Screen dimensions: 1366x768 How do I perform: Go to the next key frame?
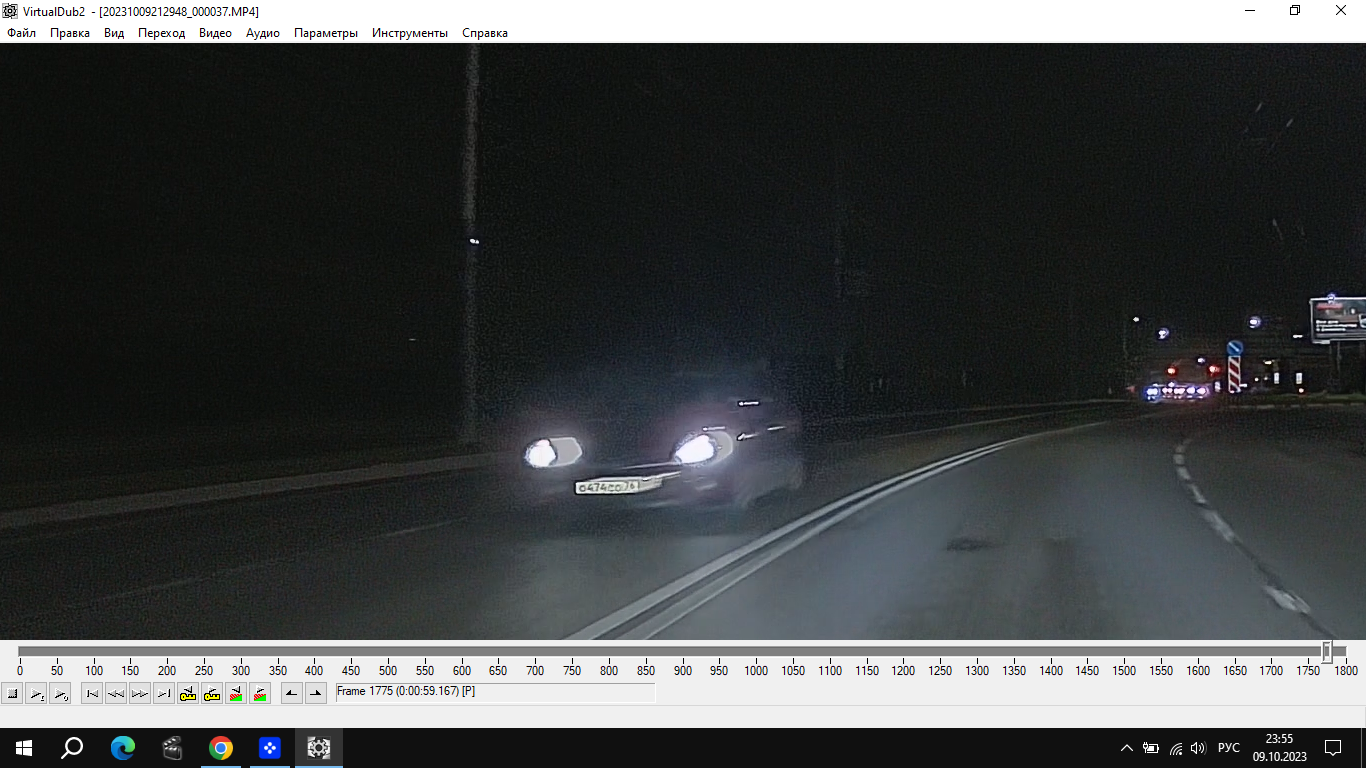tap(212, 693)
